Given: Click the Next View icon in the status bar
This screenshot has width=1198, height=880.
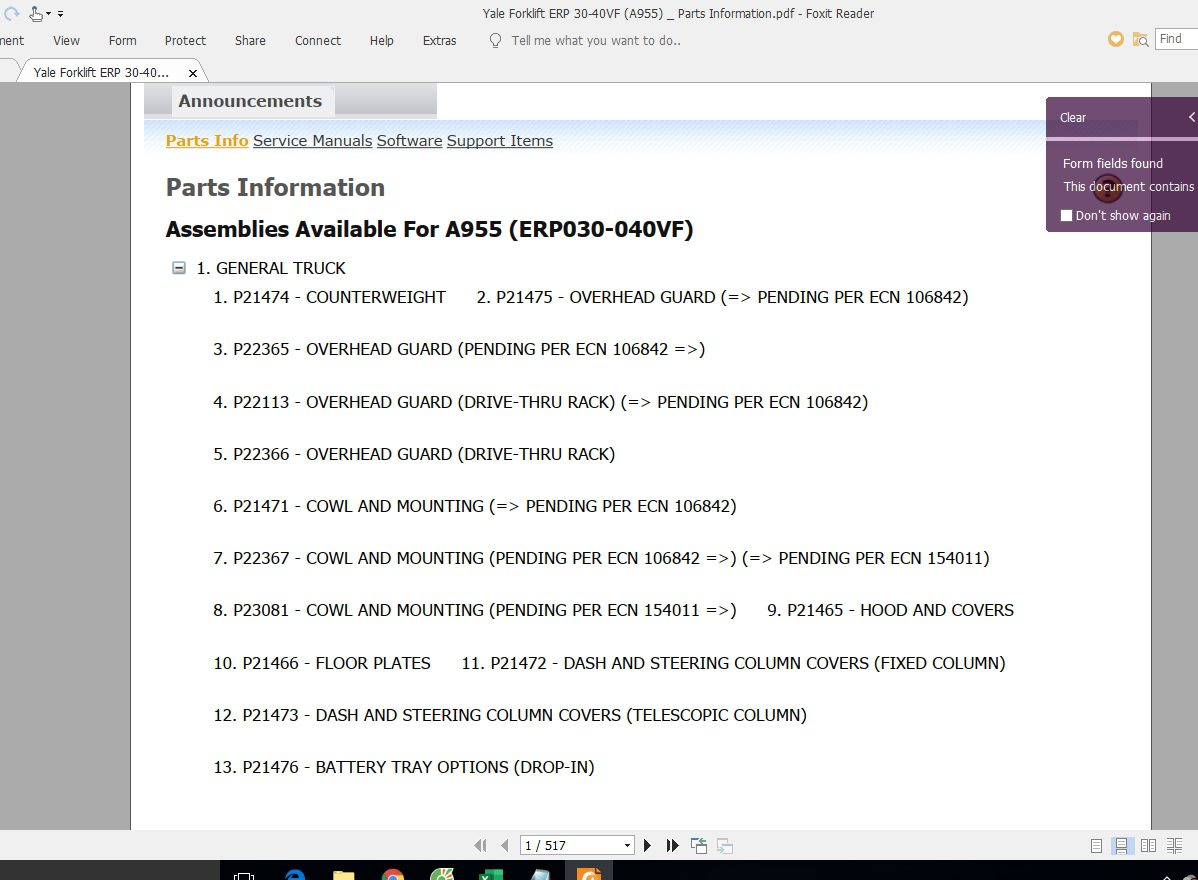Looking at the screenshot, I should [724, 846].
